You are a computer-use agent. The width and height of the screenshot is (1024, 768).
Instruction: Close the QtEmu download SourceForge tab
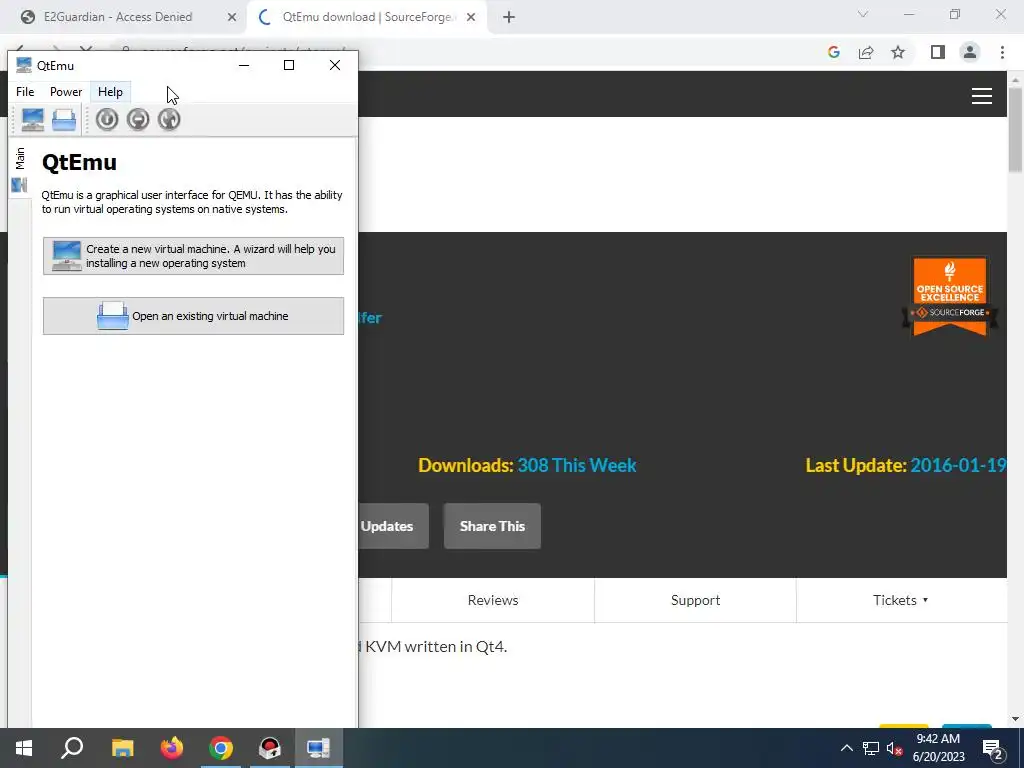(471, 18)
